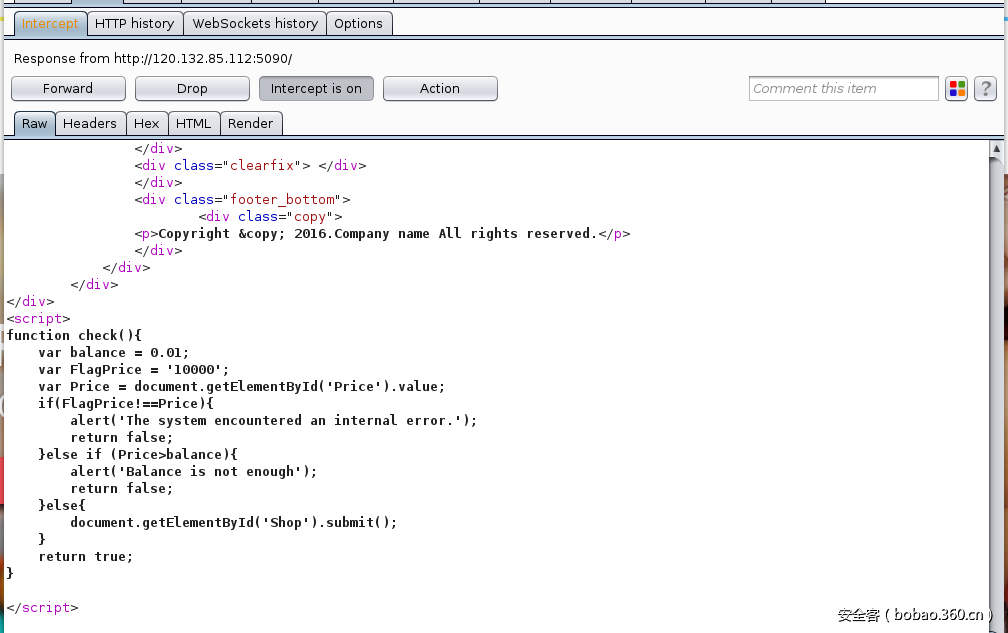Switch to the Render tab
Viewport: 1008px width, 633px height.
[251, 123]
